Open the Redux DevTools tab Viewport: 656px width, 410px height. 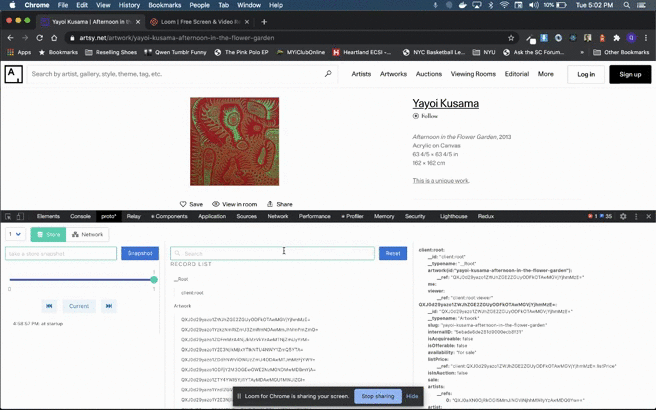[486, 216]
